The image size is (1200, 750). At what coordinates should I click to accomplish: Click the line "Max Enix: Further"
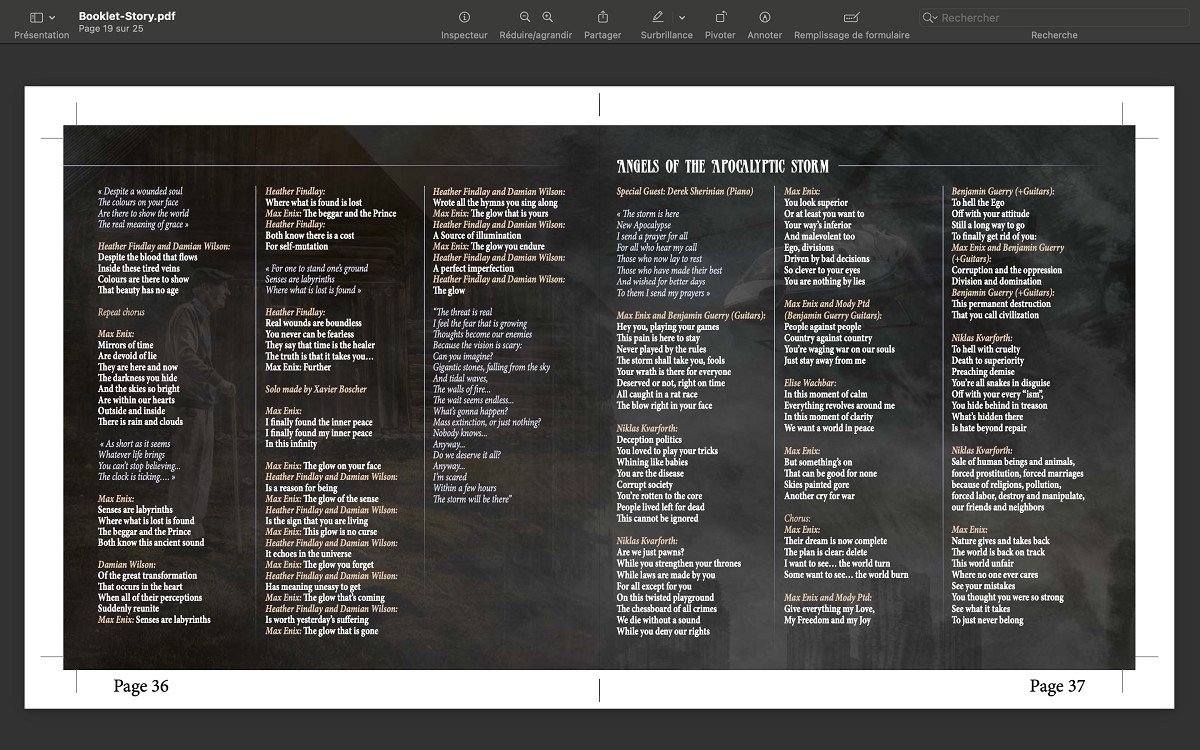point(298,367)
